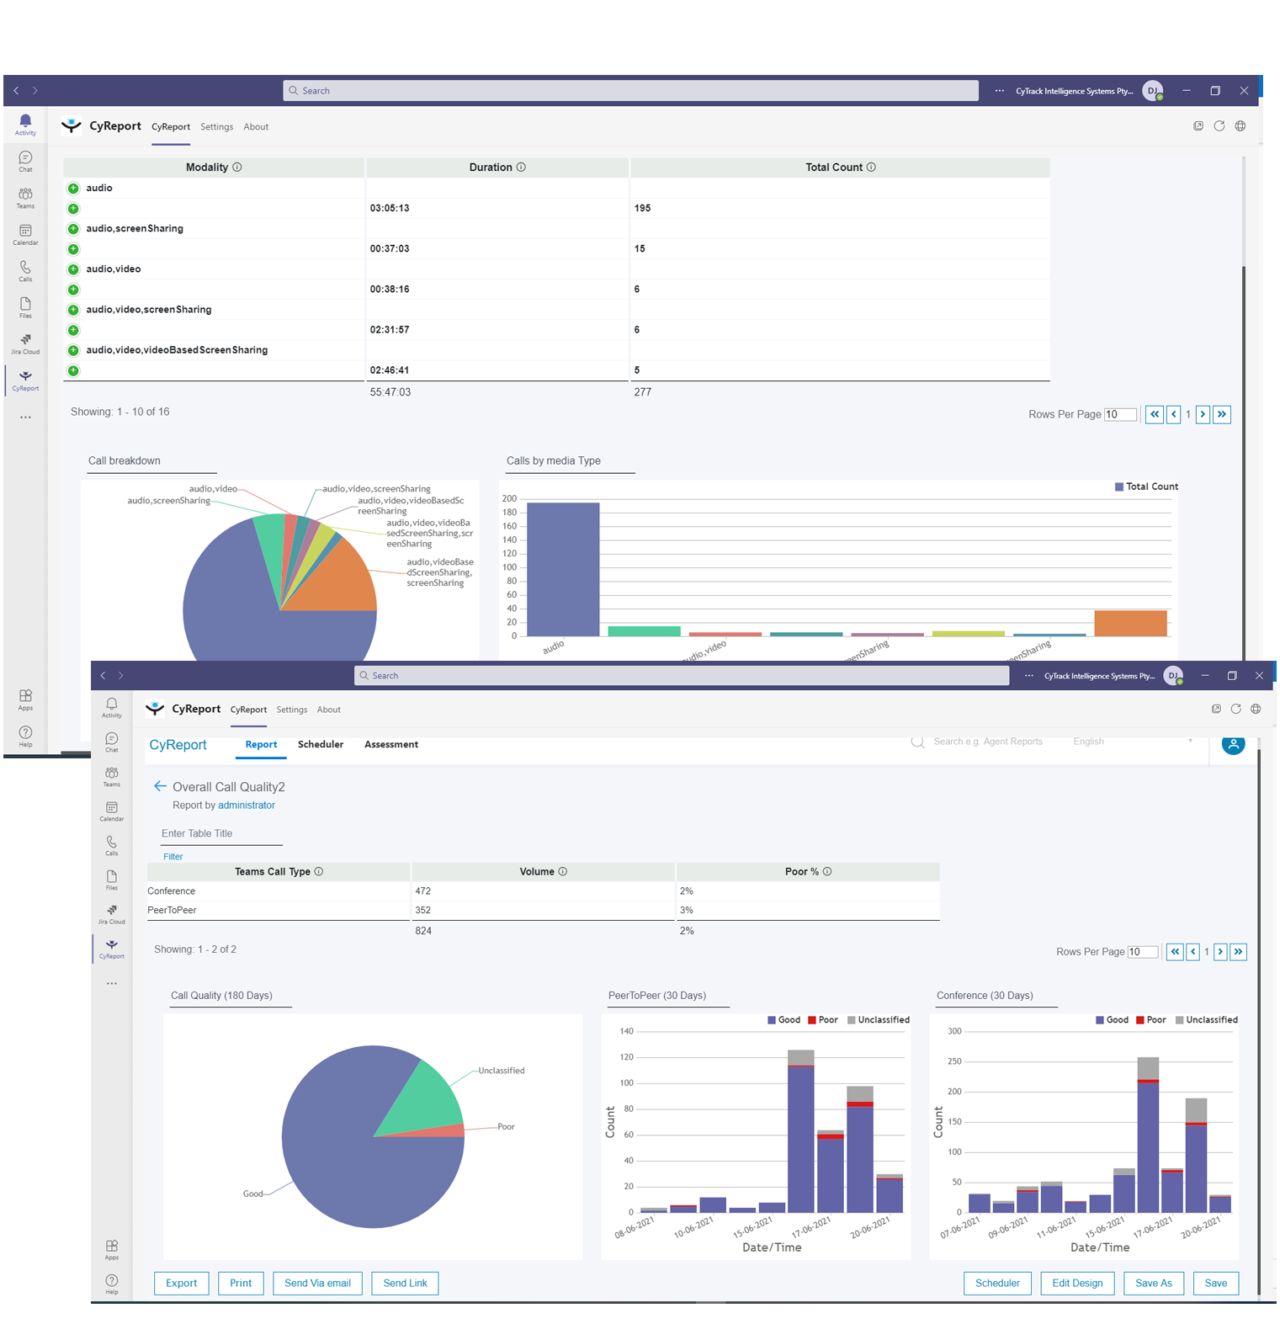
Task: Expand the audio,video row in the table
Action: [72, 268]
